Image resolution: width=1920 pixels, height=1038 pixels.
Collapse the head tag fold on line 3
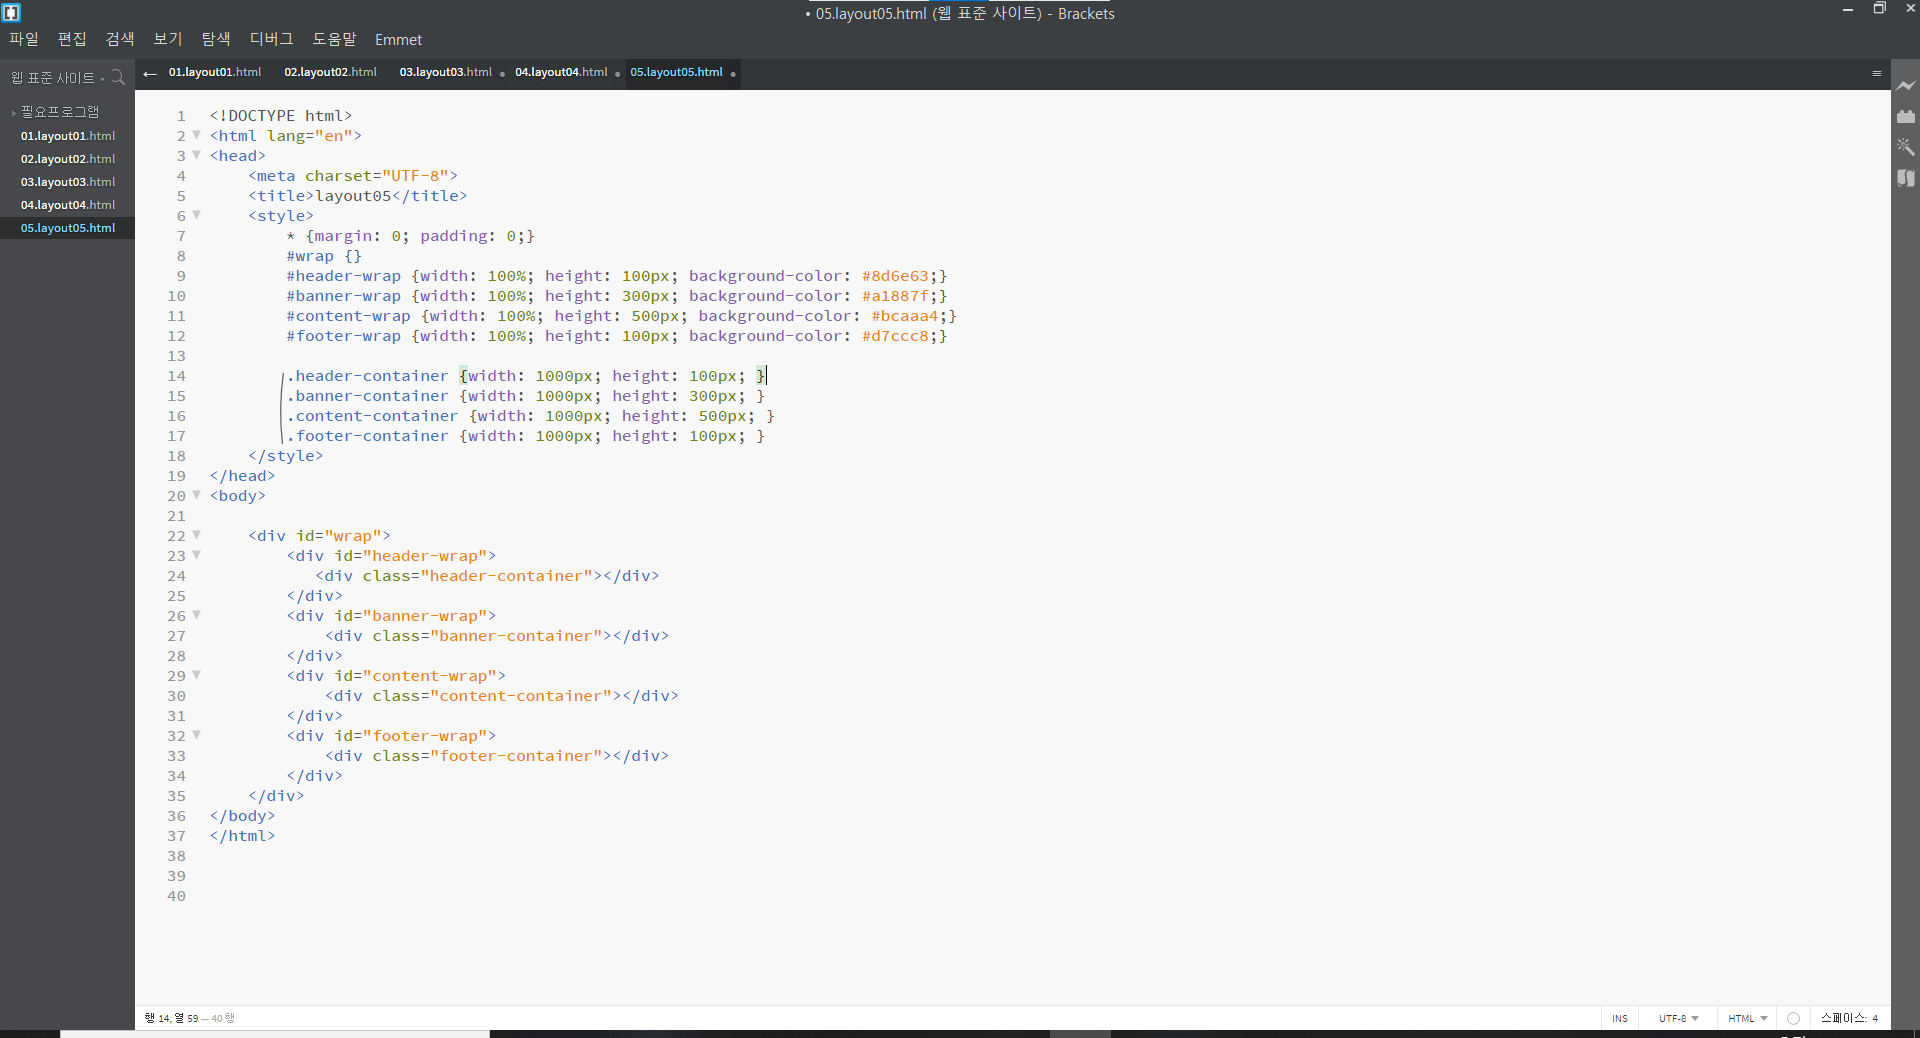tap(197, 155)
